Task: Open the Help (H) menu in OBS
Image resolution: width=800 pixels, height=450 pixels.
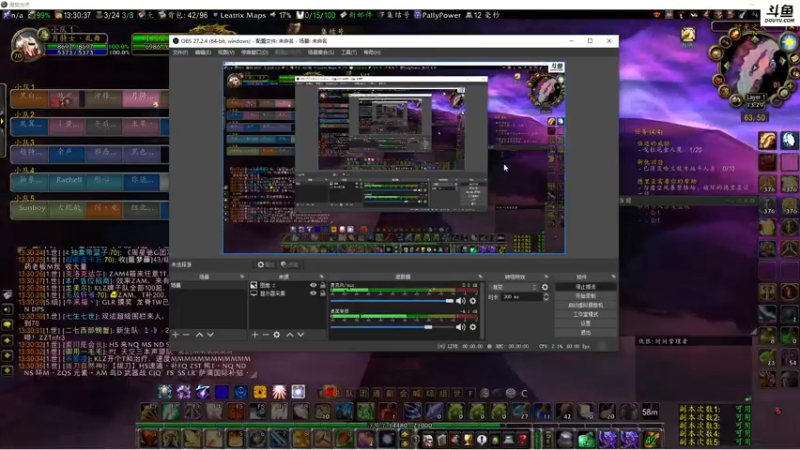Action: (372, 53)
